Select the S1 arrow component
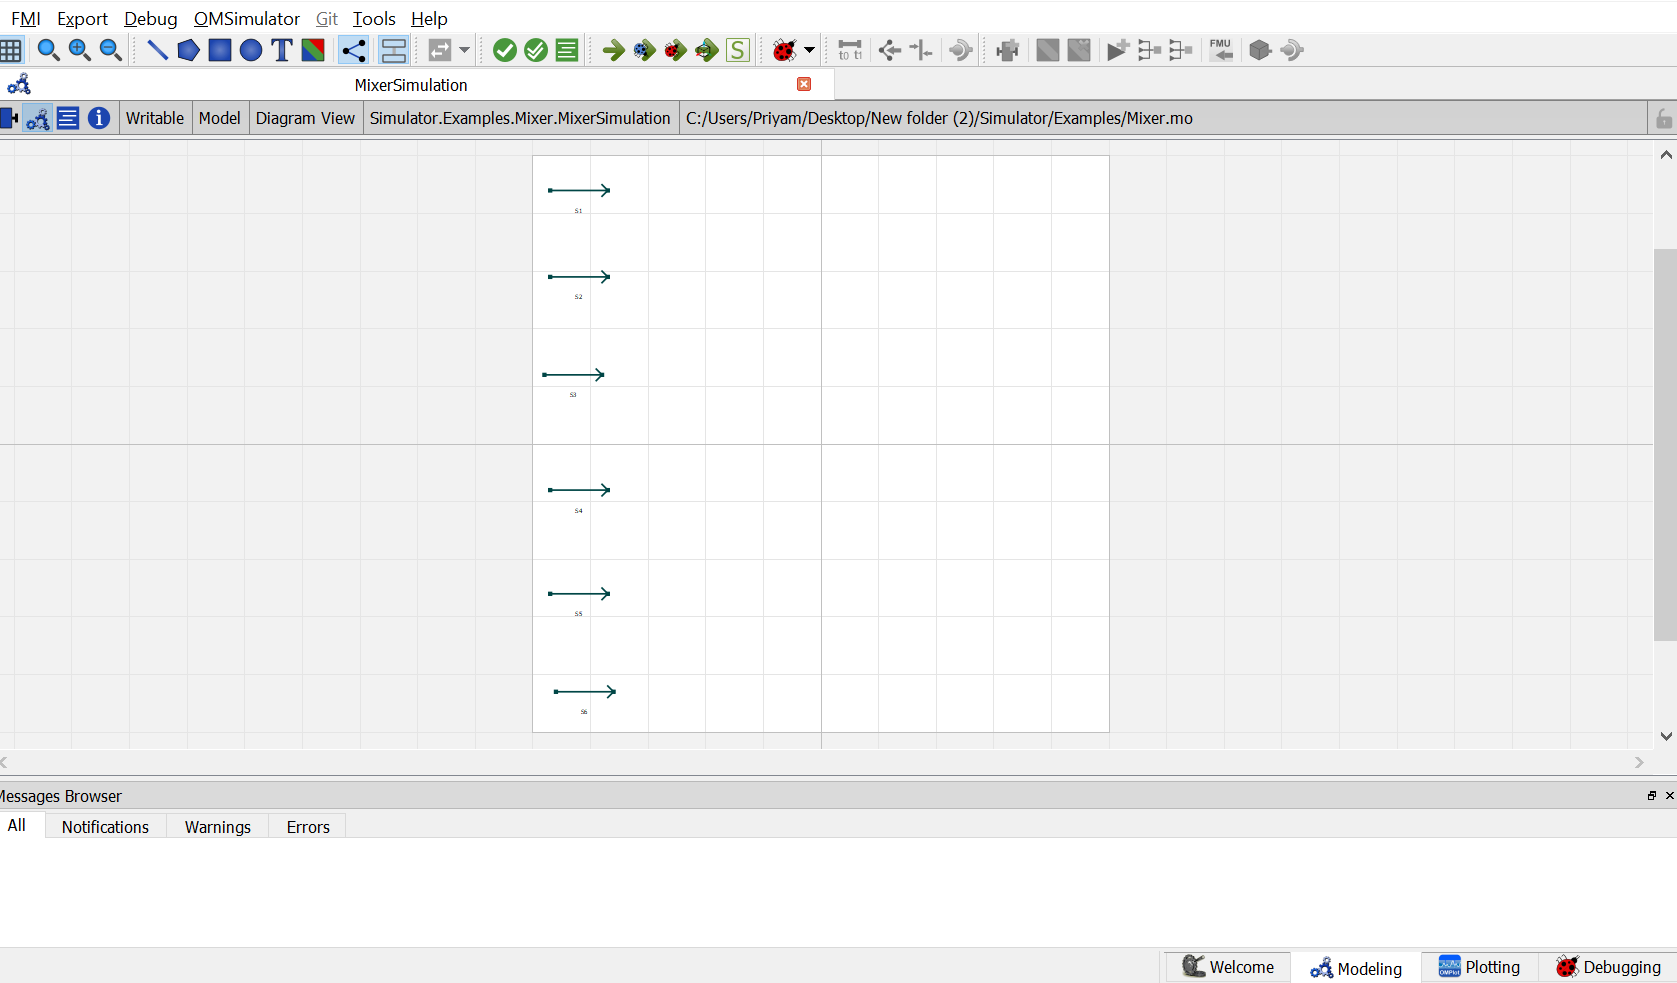This screenshot has height=983, width=1677. [579, 190]
